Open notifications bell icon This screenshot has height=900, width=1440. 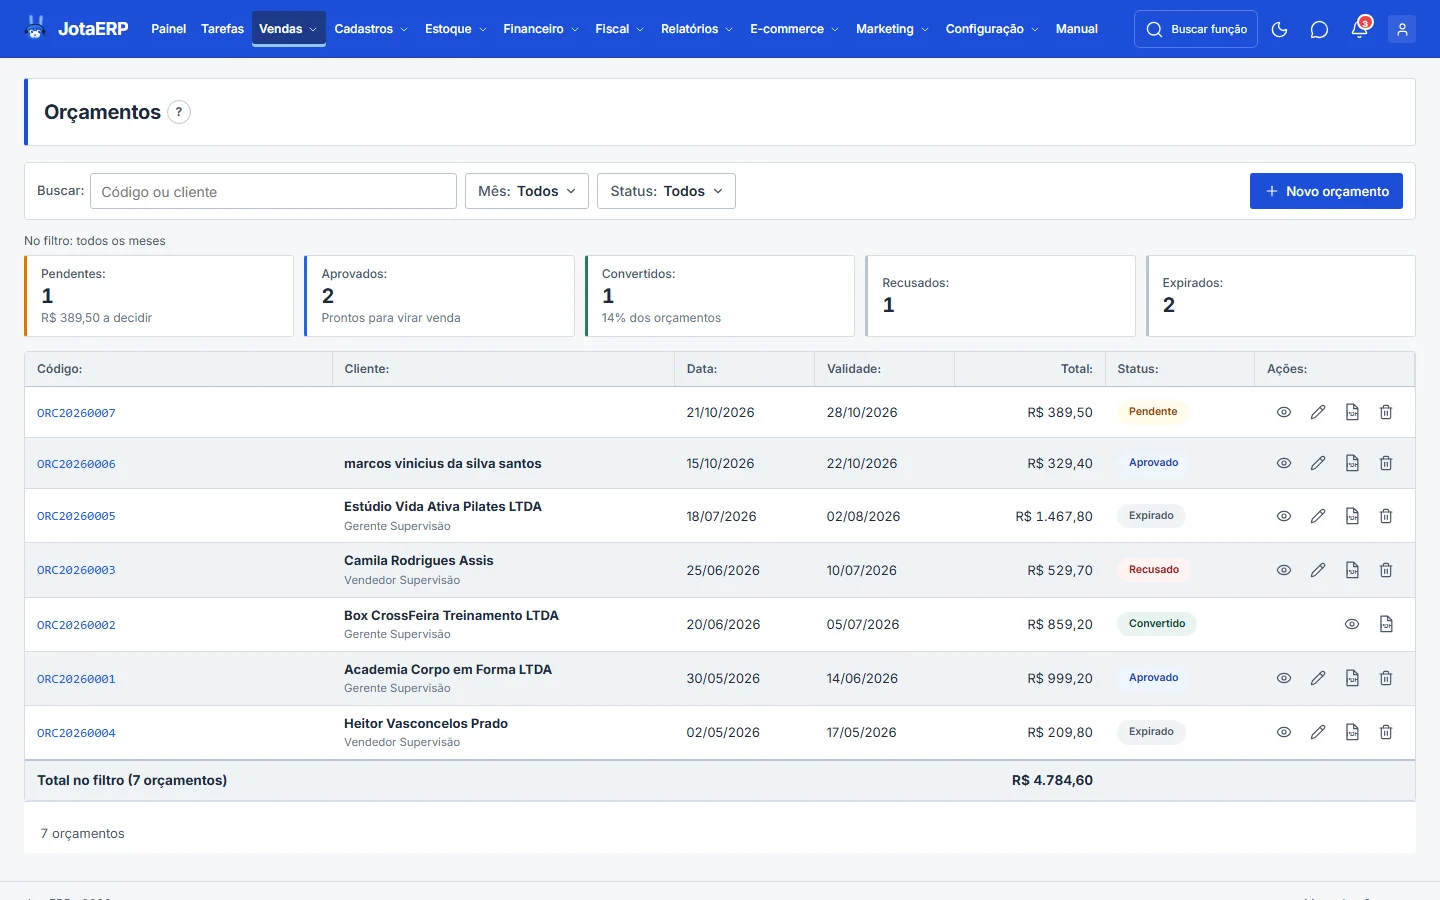coord(1359,29)
